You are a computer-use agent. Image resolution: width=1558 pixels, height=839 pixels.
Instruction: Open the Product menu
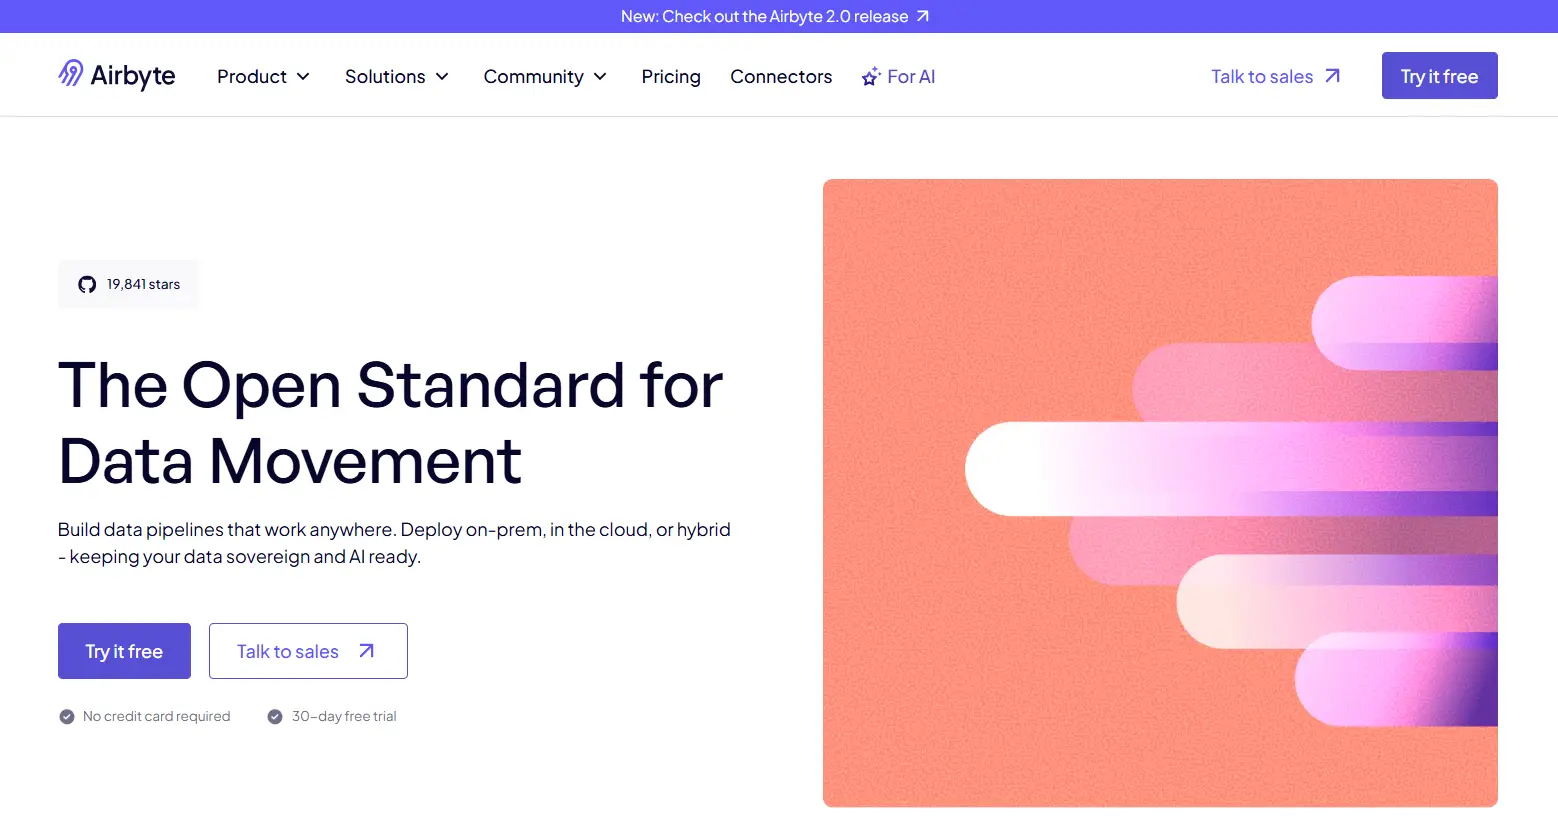click(264, 77)
